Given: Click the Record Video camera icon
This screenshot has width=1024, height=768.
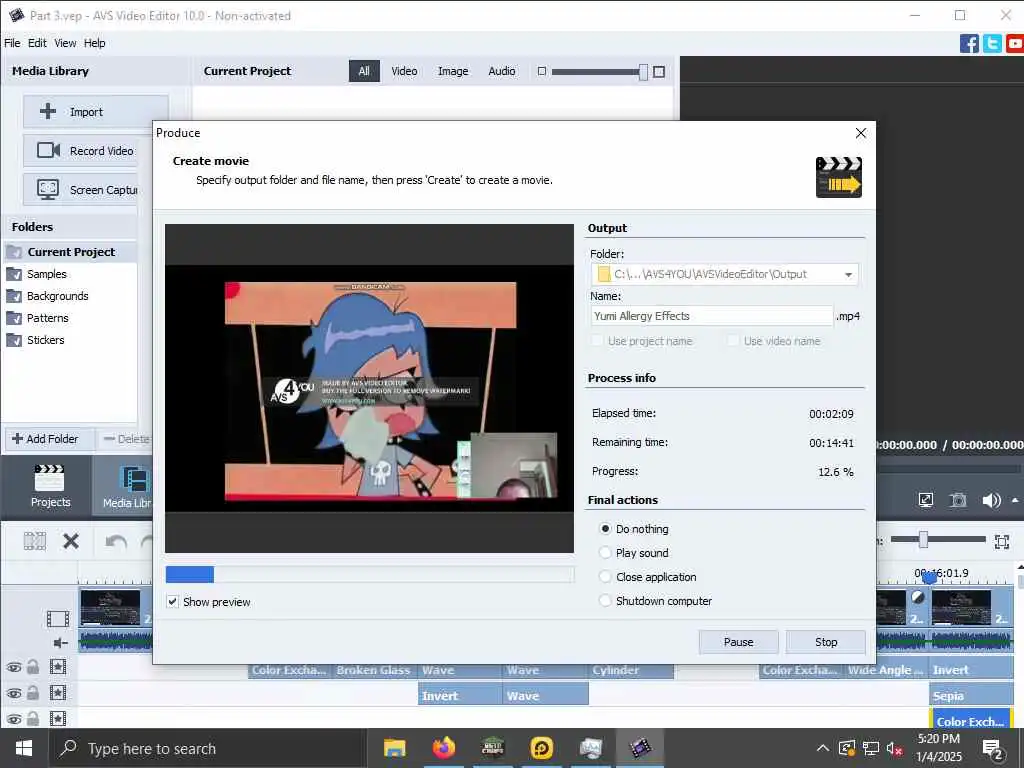Looking at the screenshot, I should click(x=48, y=150).
